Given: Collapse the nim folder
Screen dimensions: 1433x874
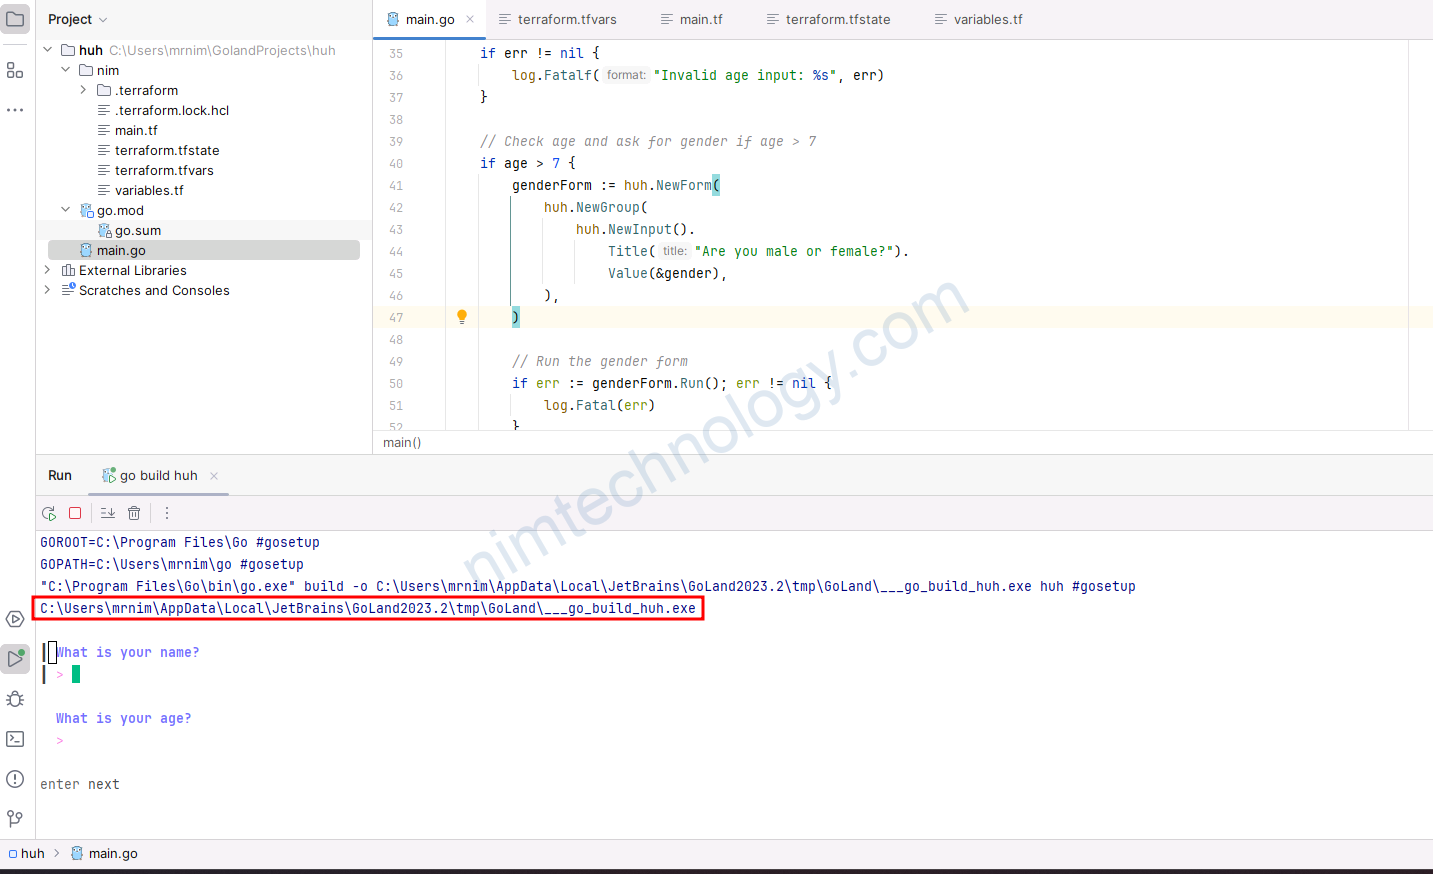Looking at the screenshot, I should (66, 70).
